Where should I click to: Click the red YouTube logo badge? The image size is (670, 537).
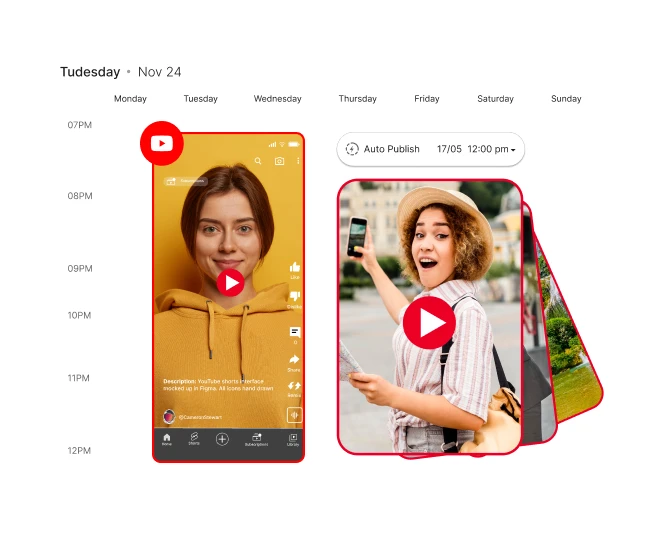[161, 143]
